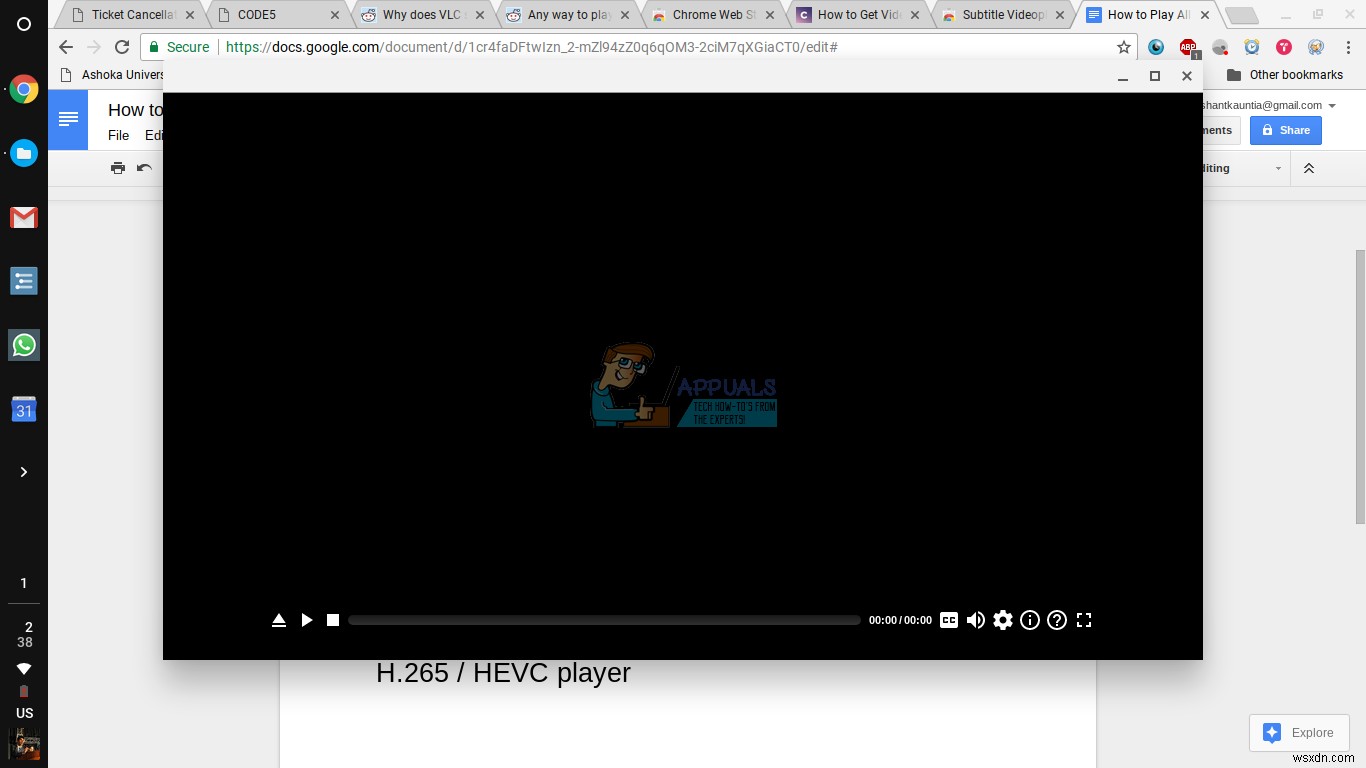Bookmark the page with the star
This screenshot has width=1366, height=768.
(x=1123, y=47)
